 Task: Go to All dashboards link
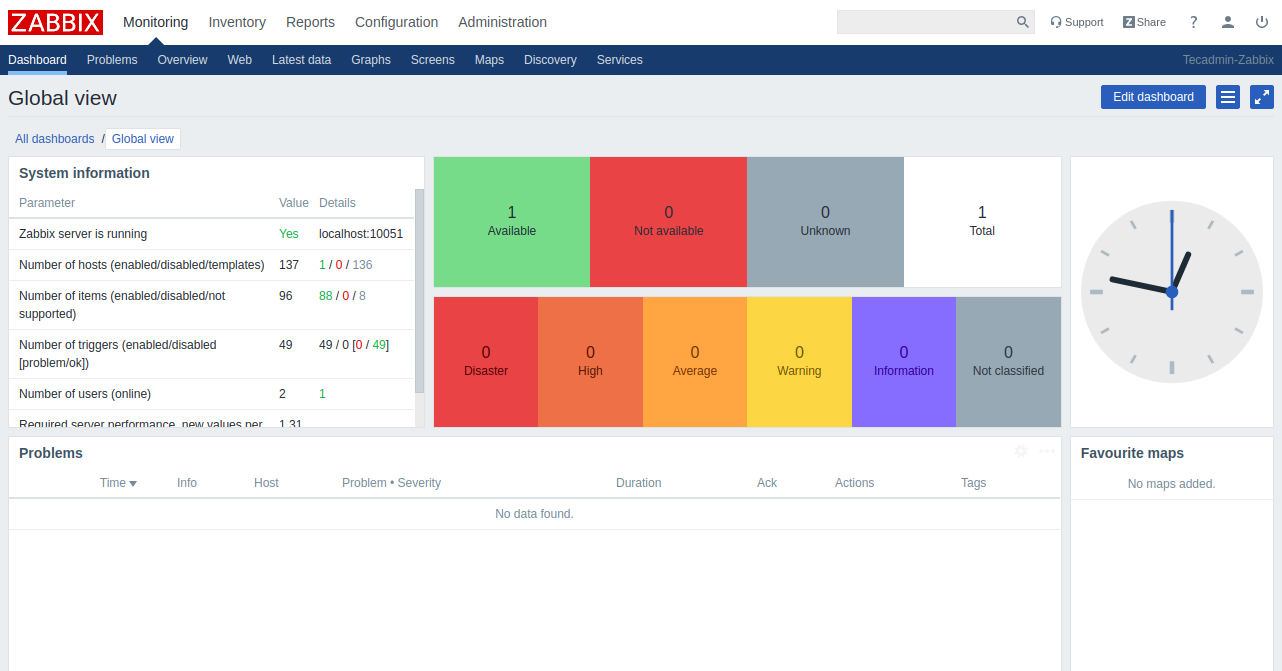pos(54,139)
